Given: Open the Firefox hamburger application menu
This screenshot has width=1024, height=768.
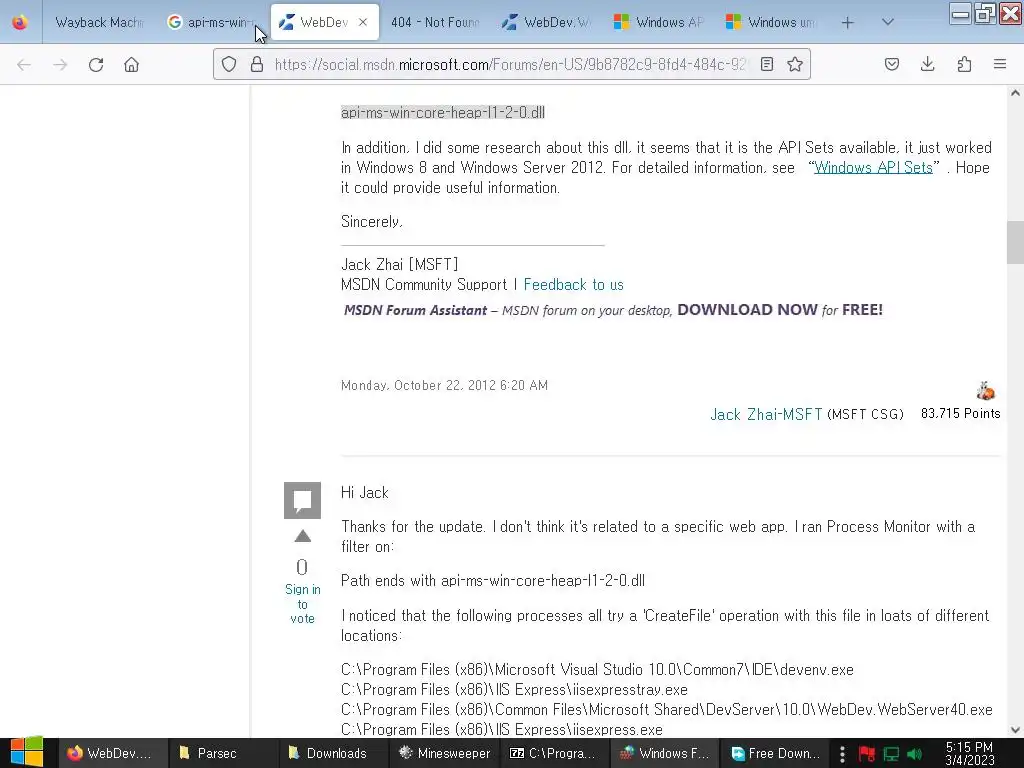Looking at the screenshot, I should pyautogui.click(x=1000, y=64).
